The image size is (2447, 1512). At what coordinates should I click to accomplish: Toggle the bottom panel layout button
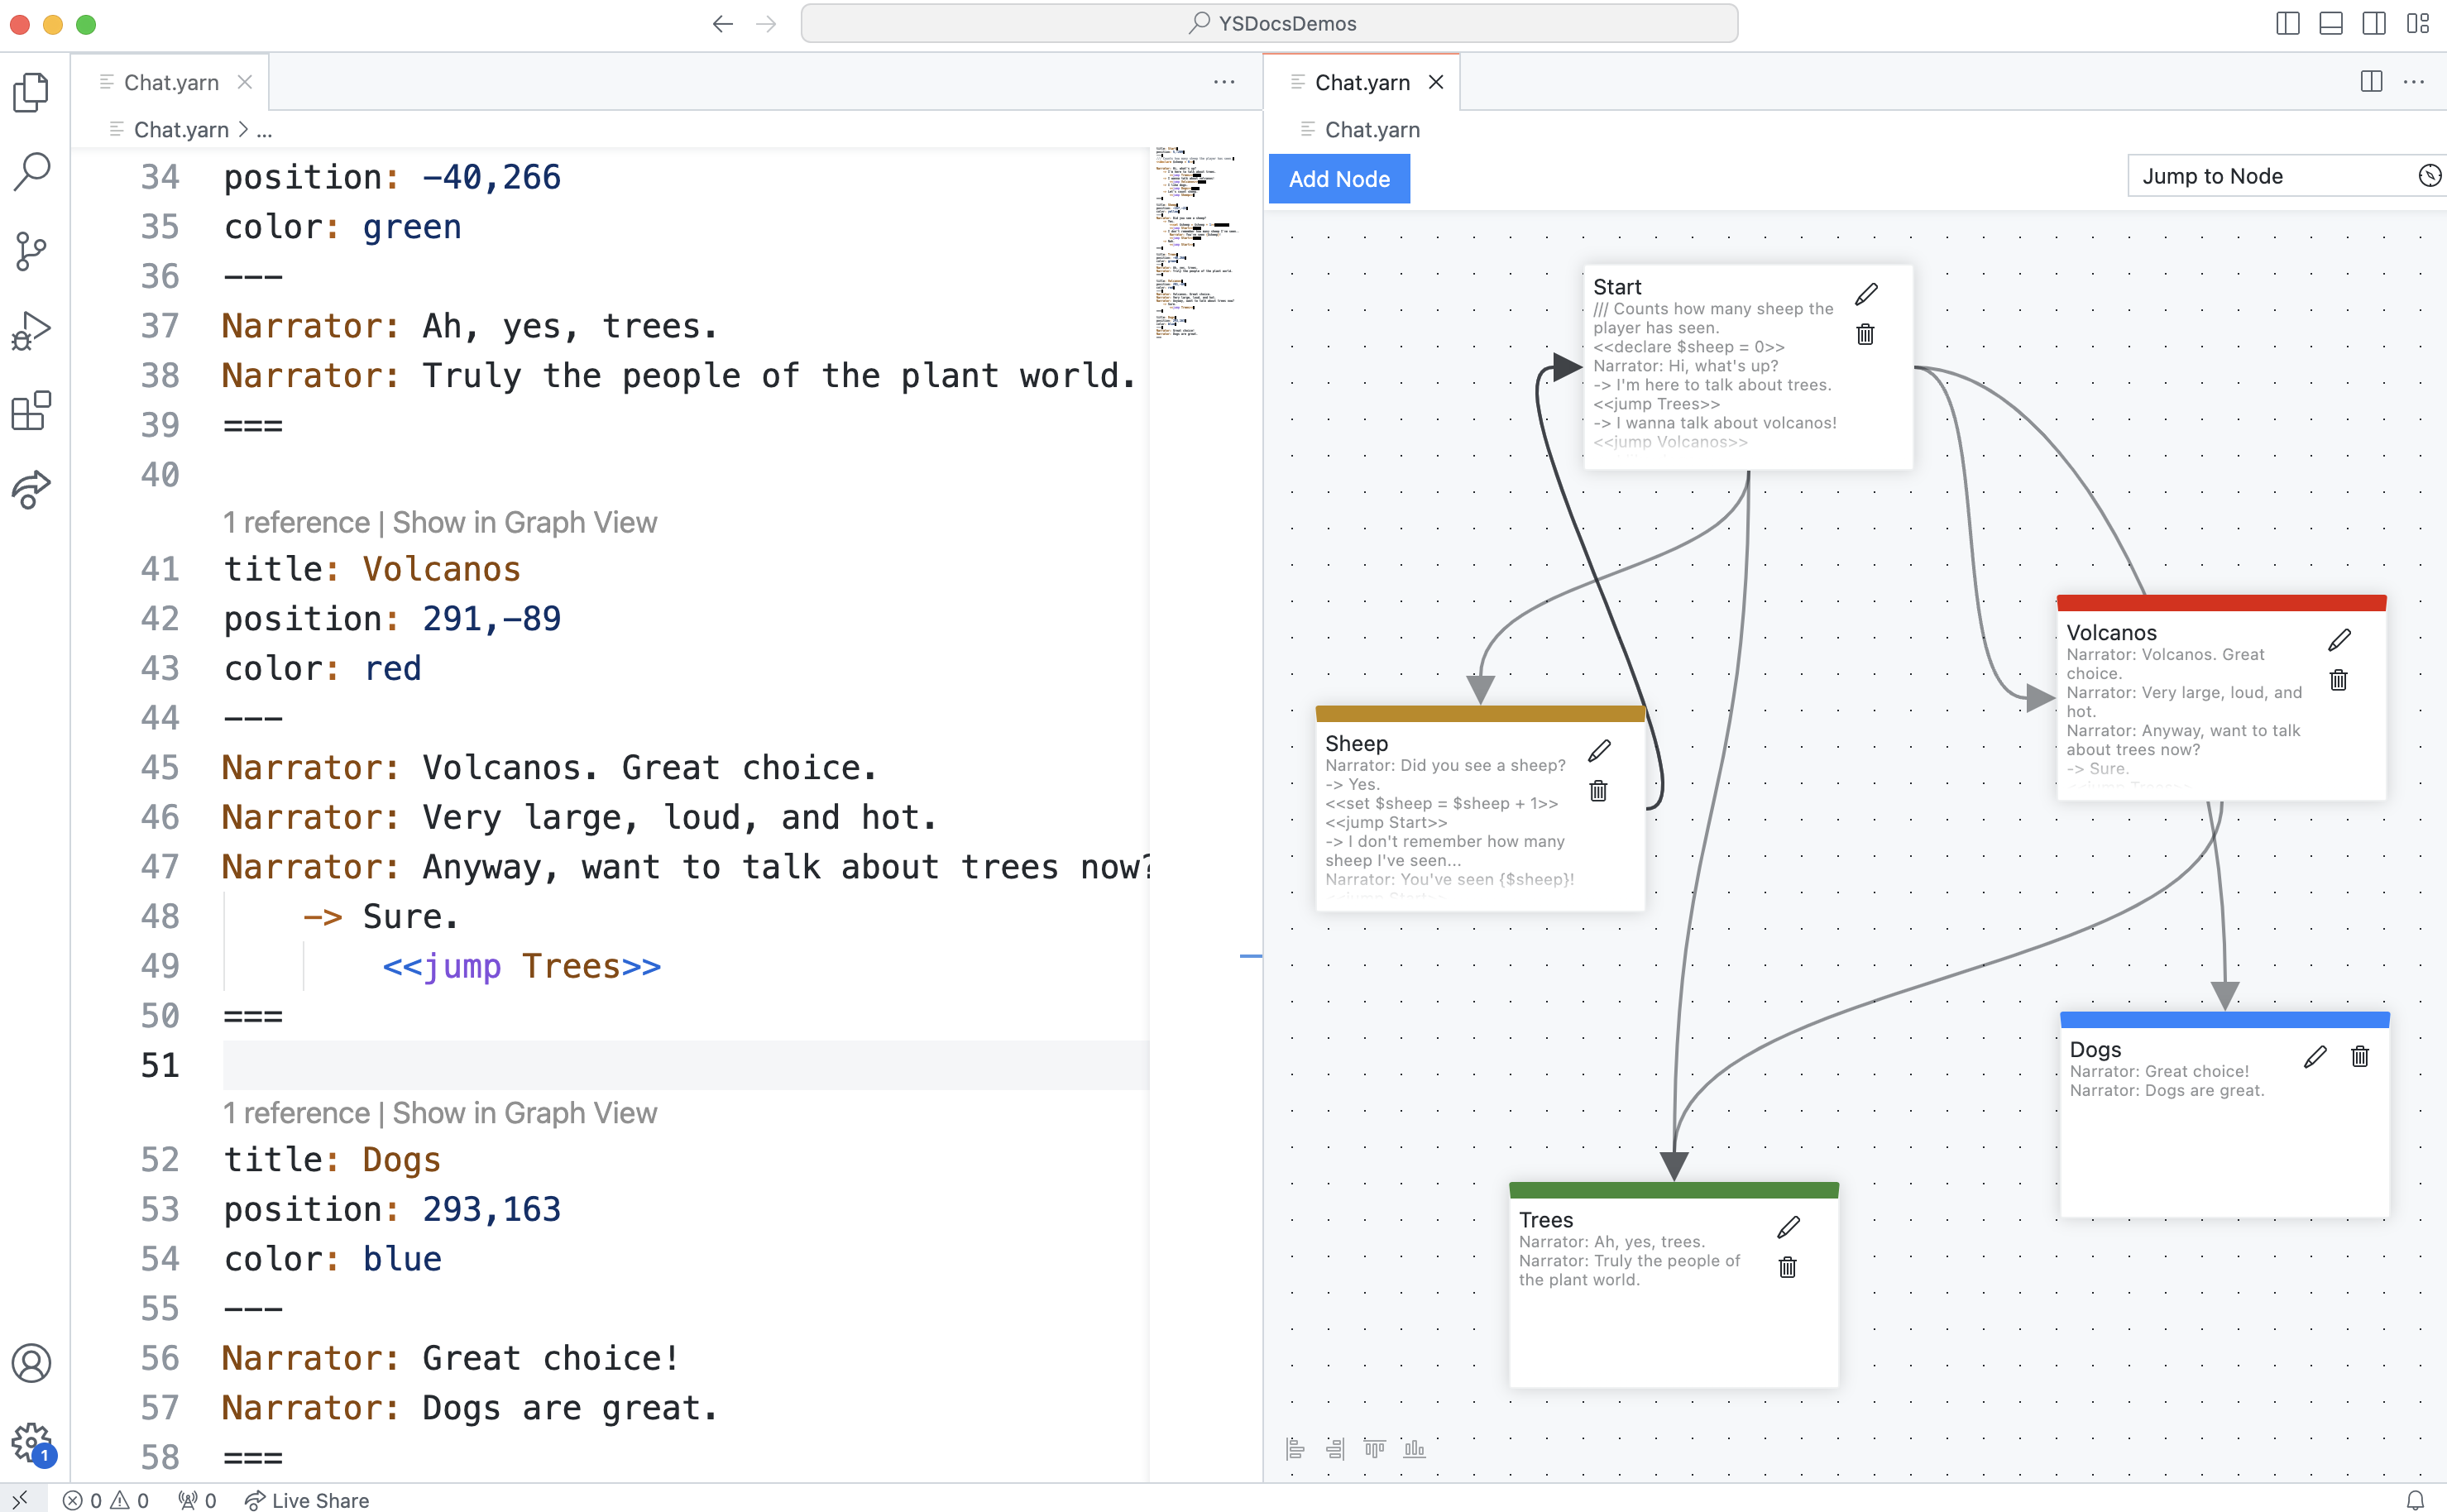point(2330,23)
